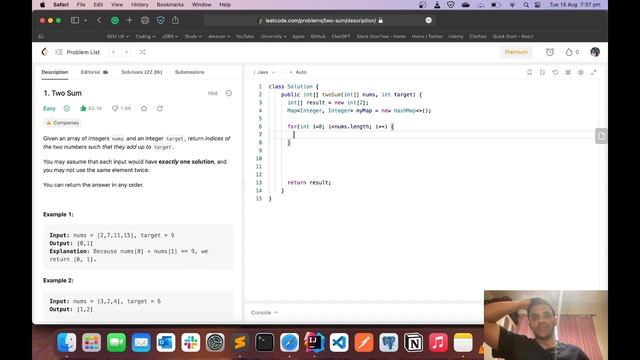Image resolution: width=640 pixels, height=360 pixels.
Task: Click the green Grammarly extension icon
Action: pyautogui.click(x=115, y=20)
